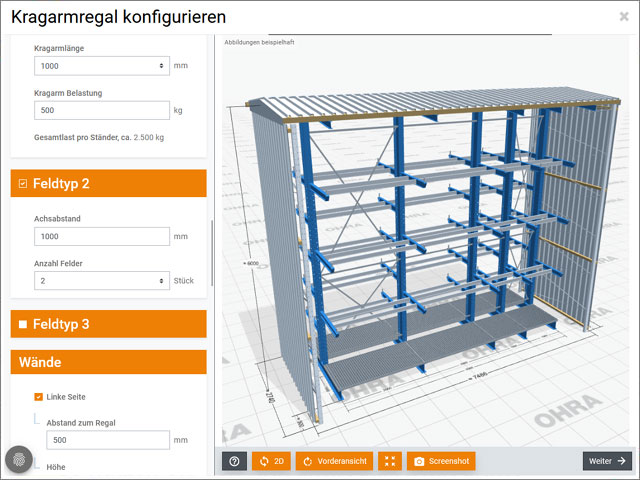The image size is (640, 480).
Task: Focus the Abstand zum Regal input field
Action: point(107,440)
